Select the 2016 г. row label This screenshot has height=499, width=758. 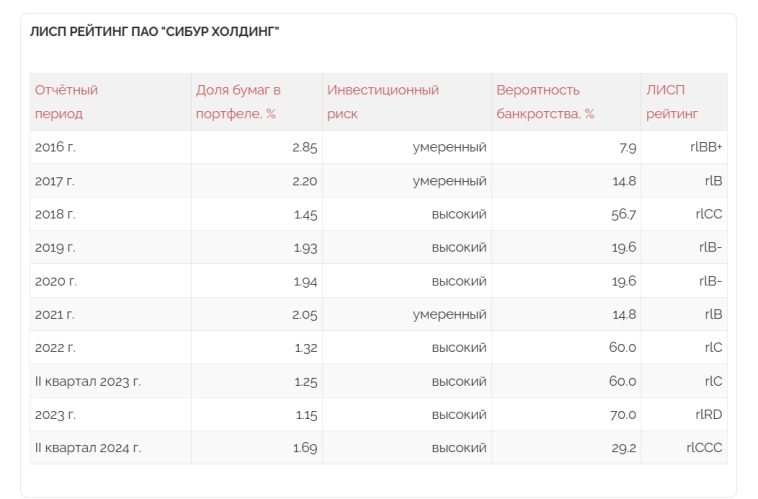pyautogui.click(x=55, y=147)
